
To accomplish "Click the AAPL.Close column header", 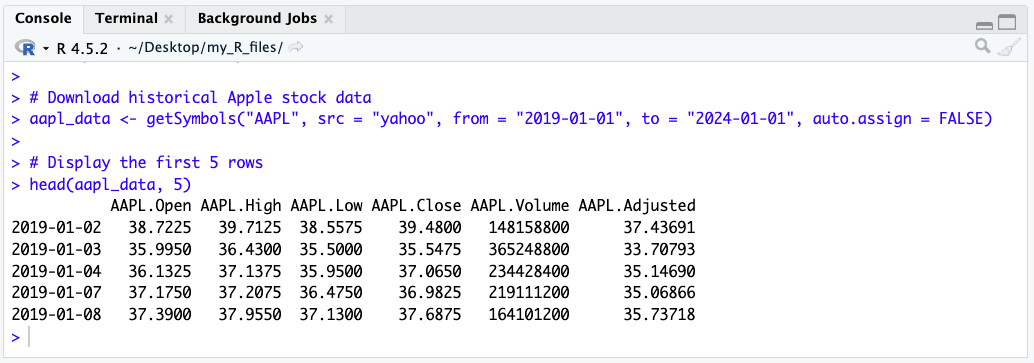I will (x=416, y=205).
